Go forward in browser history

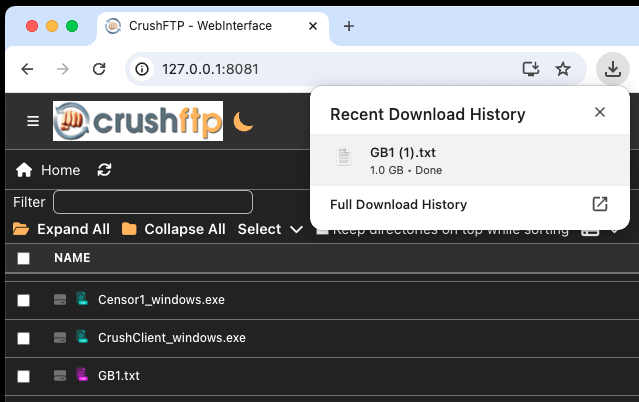click(x=63, y=69)
